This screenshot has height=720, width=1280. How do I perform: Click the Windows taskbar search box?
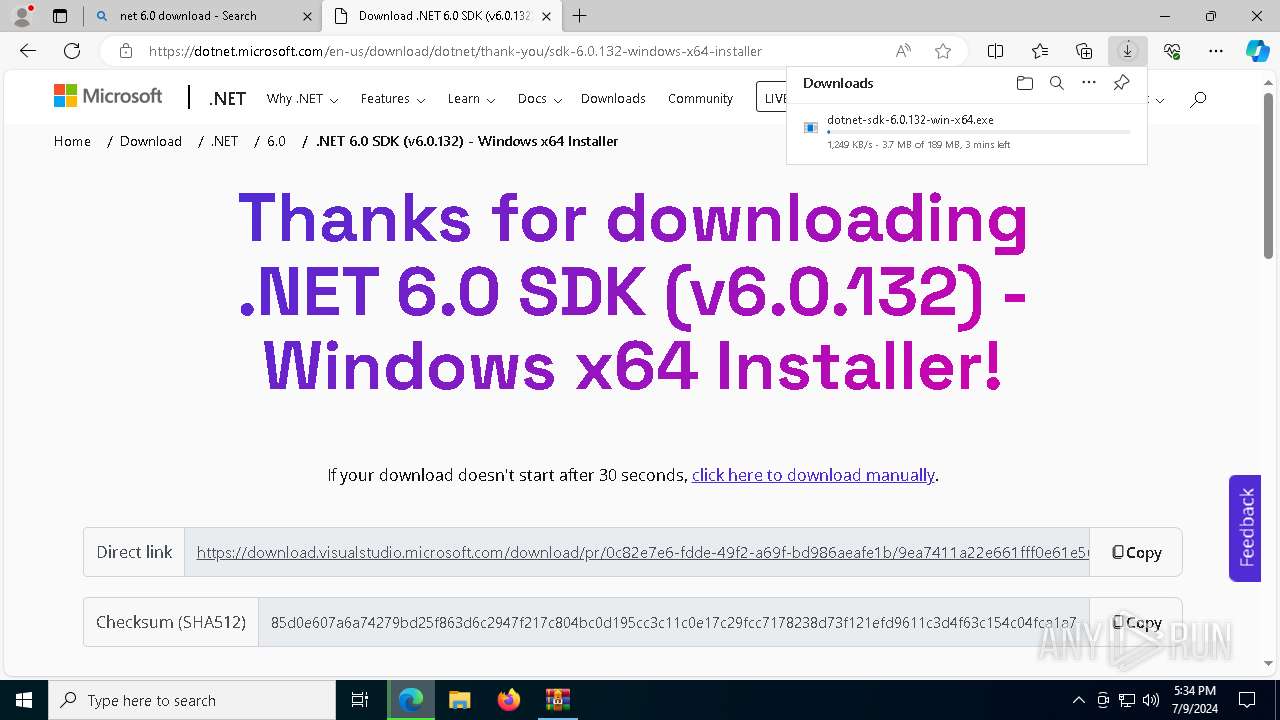point(192,700)
